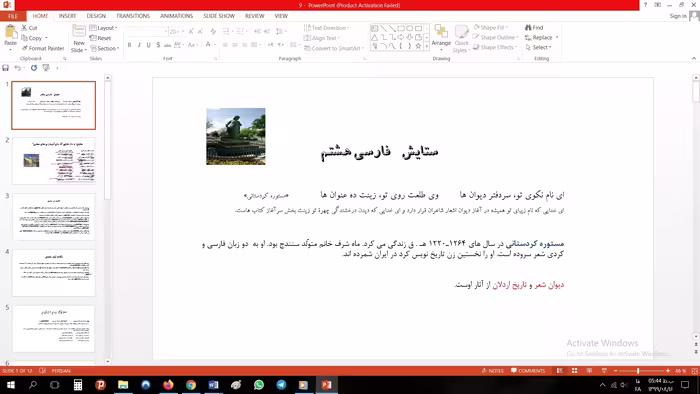Open WhatsApp from the taskbar
This screenshot has width=700, height=394.
(258, 385)
